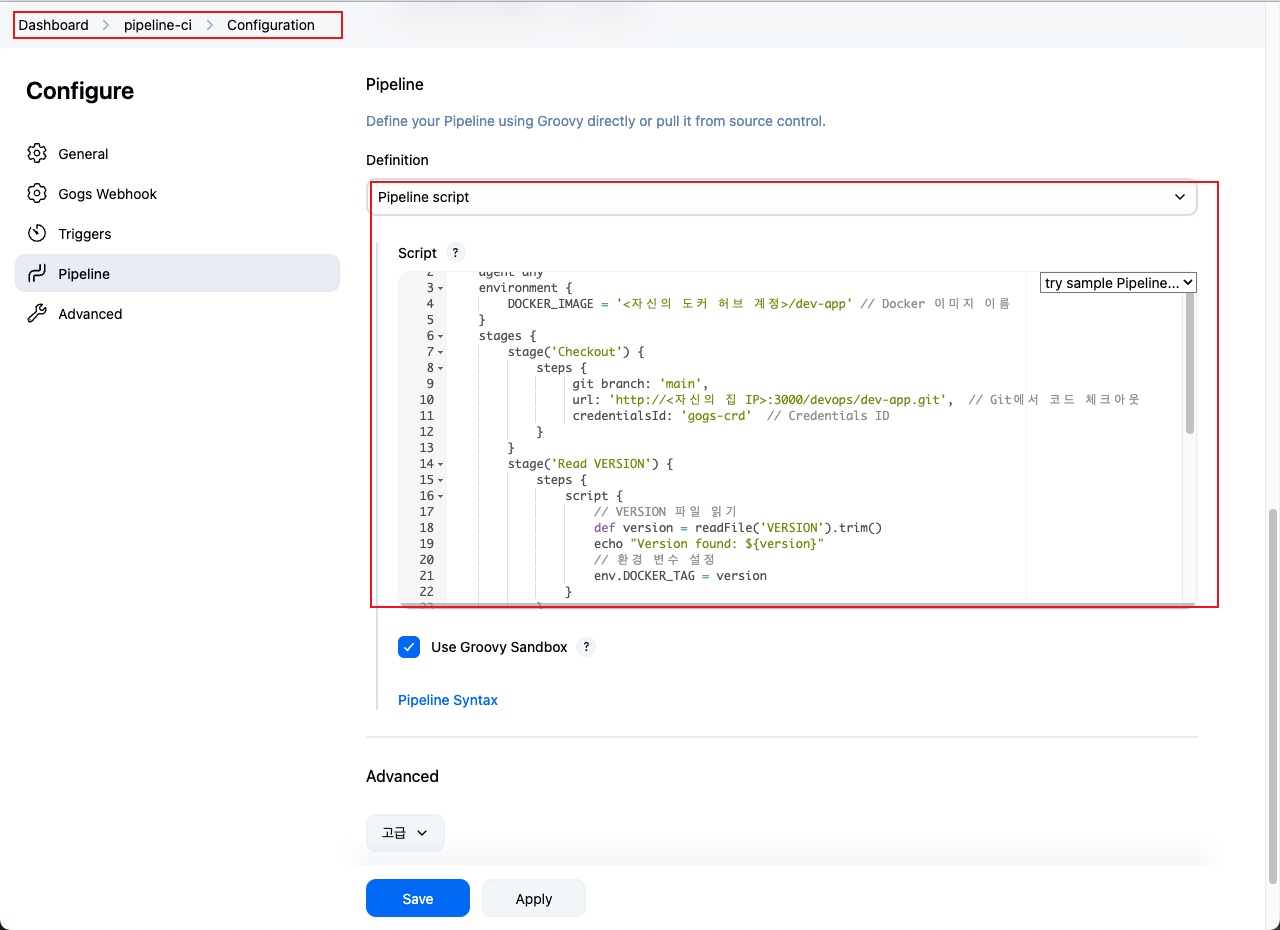This screenshot has width=1280, height=930.
Task: Open help for Use Groovy Sandbox
Action: (x=586, y=647)
